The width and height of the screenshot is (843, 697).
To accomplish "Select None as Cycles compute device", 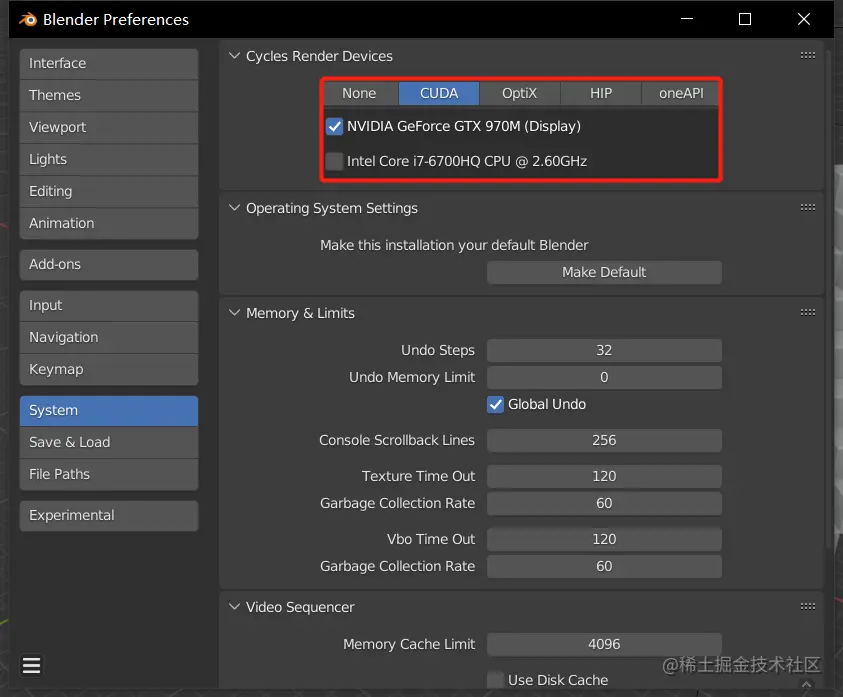I will coord(361,94).
